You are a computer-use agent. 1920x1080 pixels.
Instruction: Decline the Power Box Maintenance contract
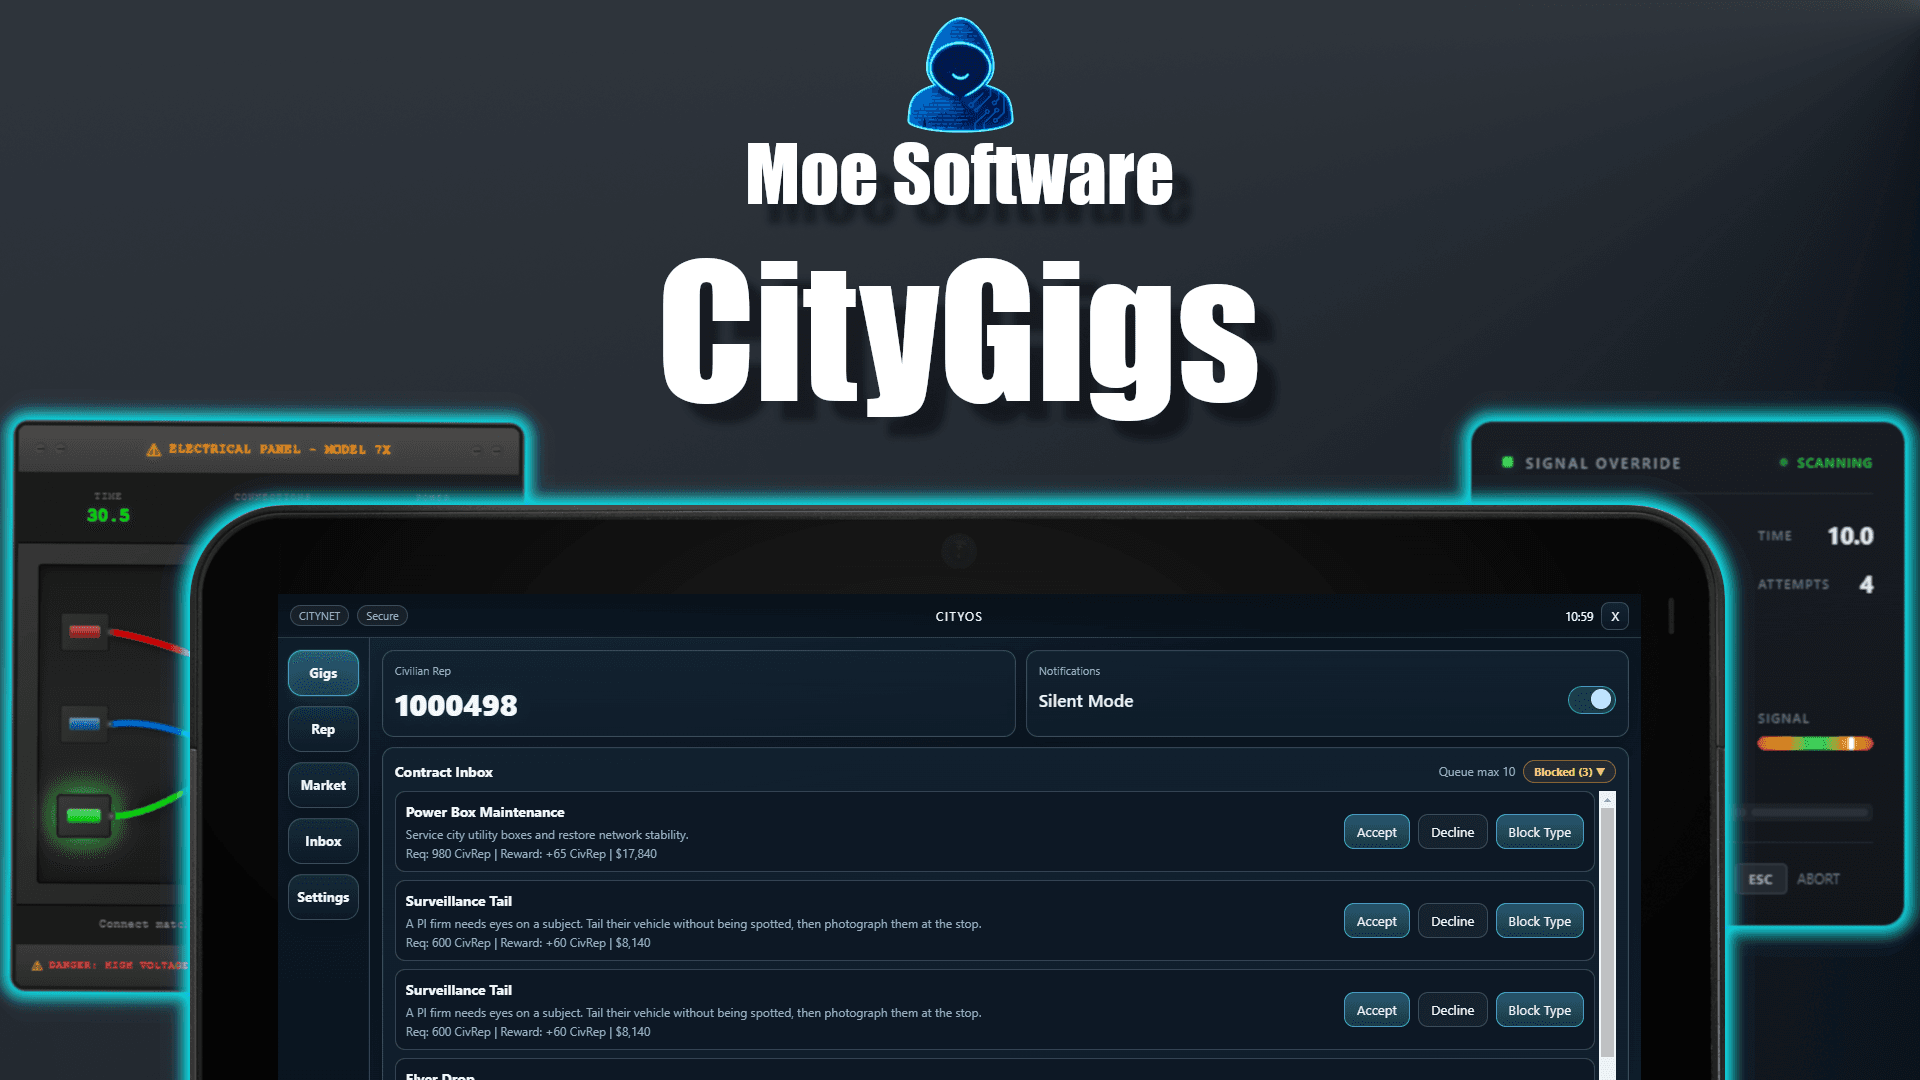pyautogui.click(x=1452, y=832)
